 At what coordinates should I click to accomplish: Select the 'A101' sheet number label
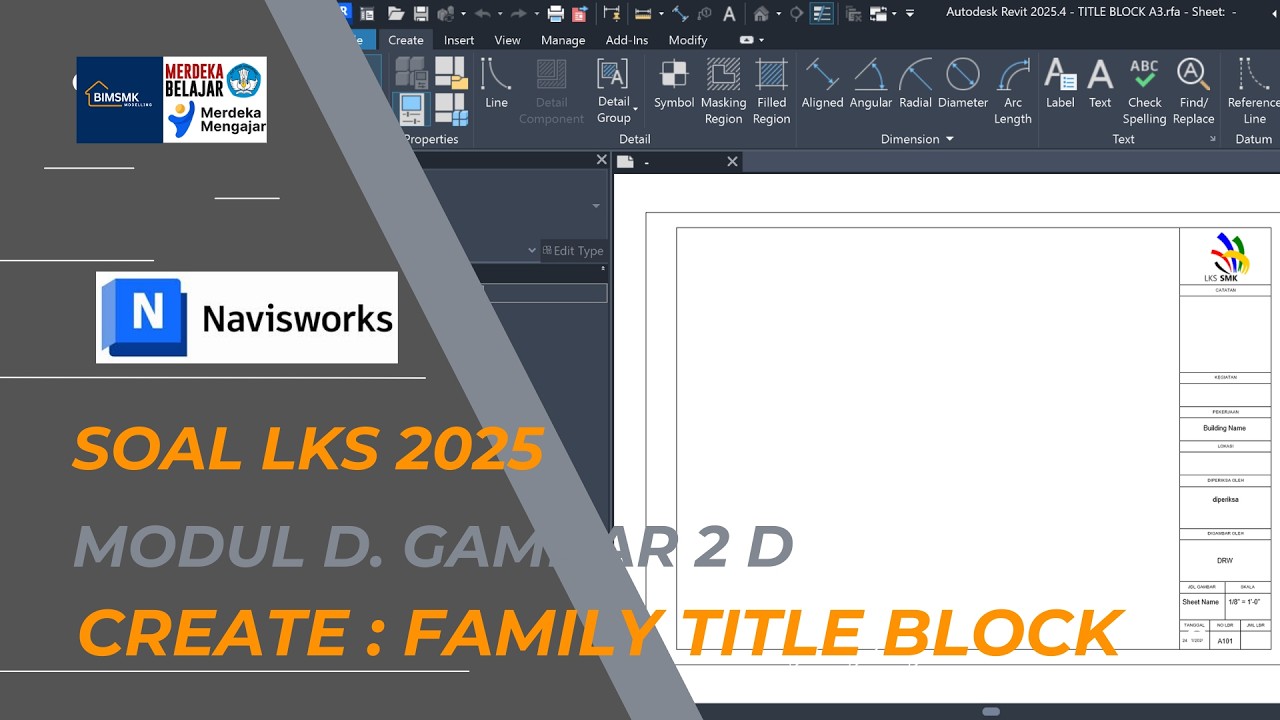[1226, 641]
